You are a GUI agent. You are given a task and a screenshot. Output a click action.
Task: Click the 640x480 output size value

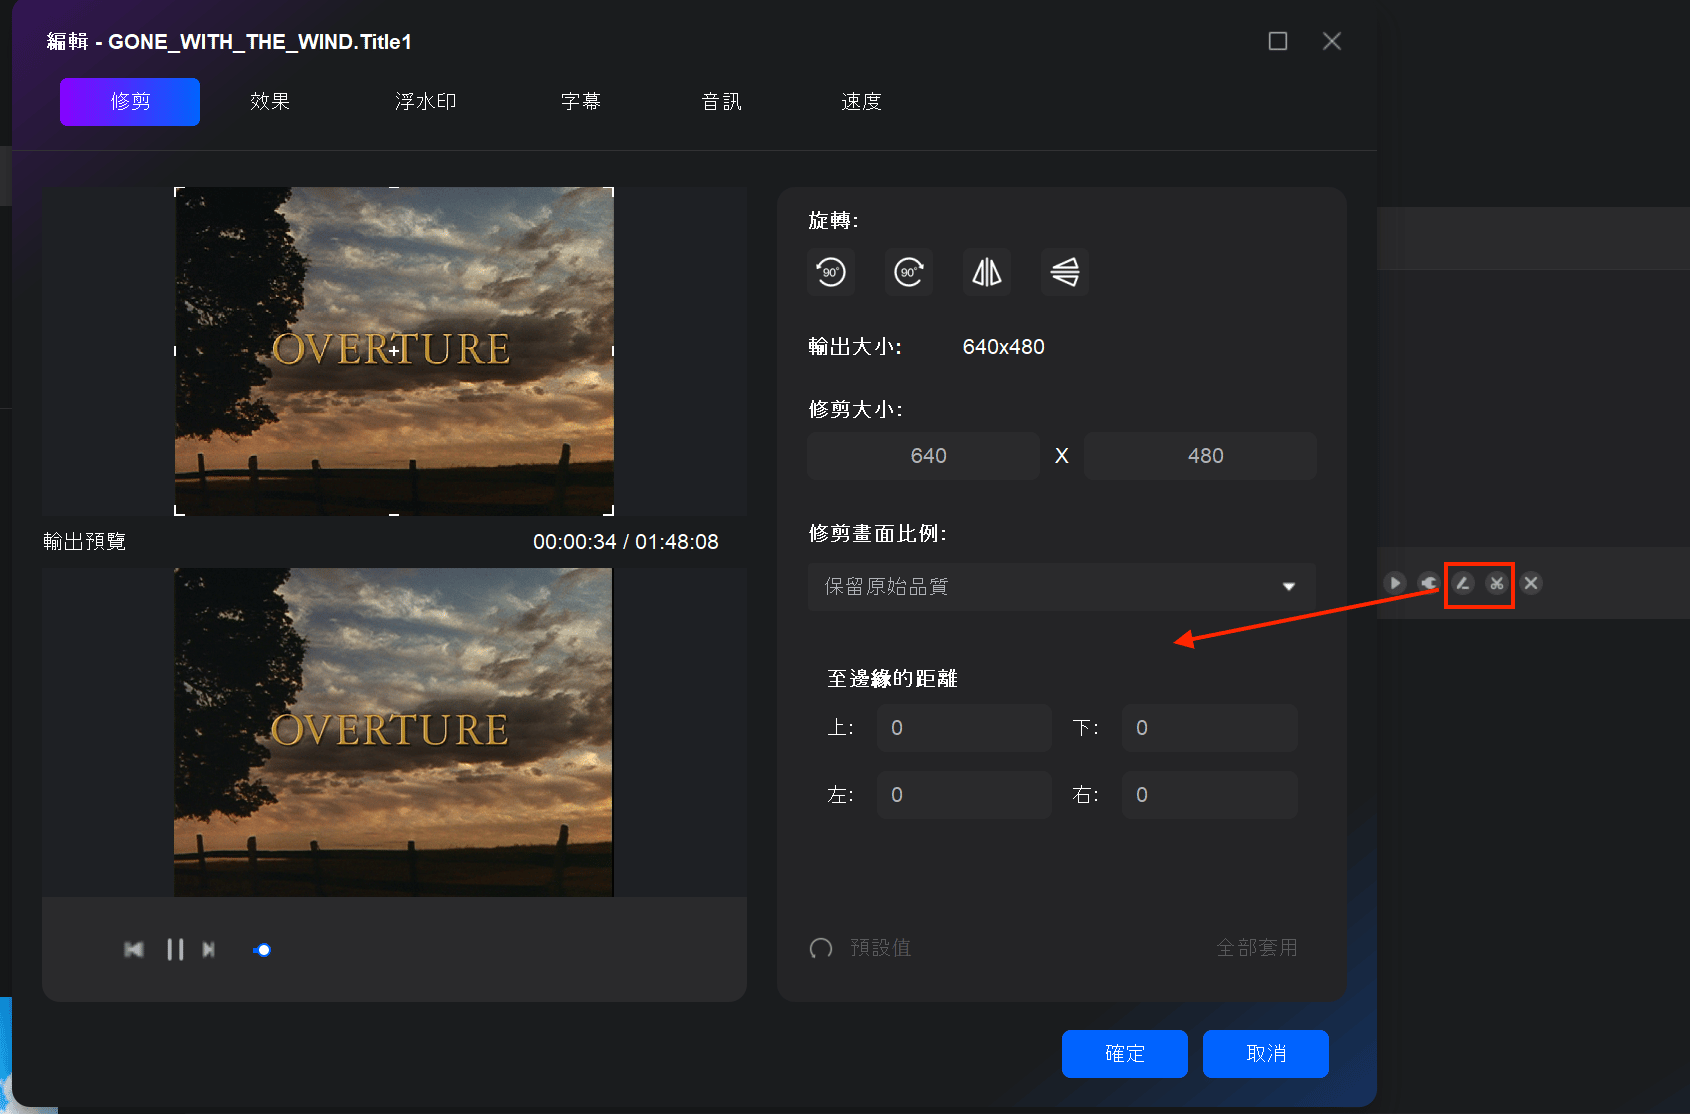coord(1004,347)
